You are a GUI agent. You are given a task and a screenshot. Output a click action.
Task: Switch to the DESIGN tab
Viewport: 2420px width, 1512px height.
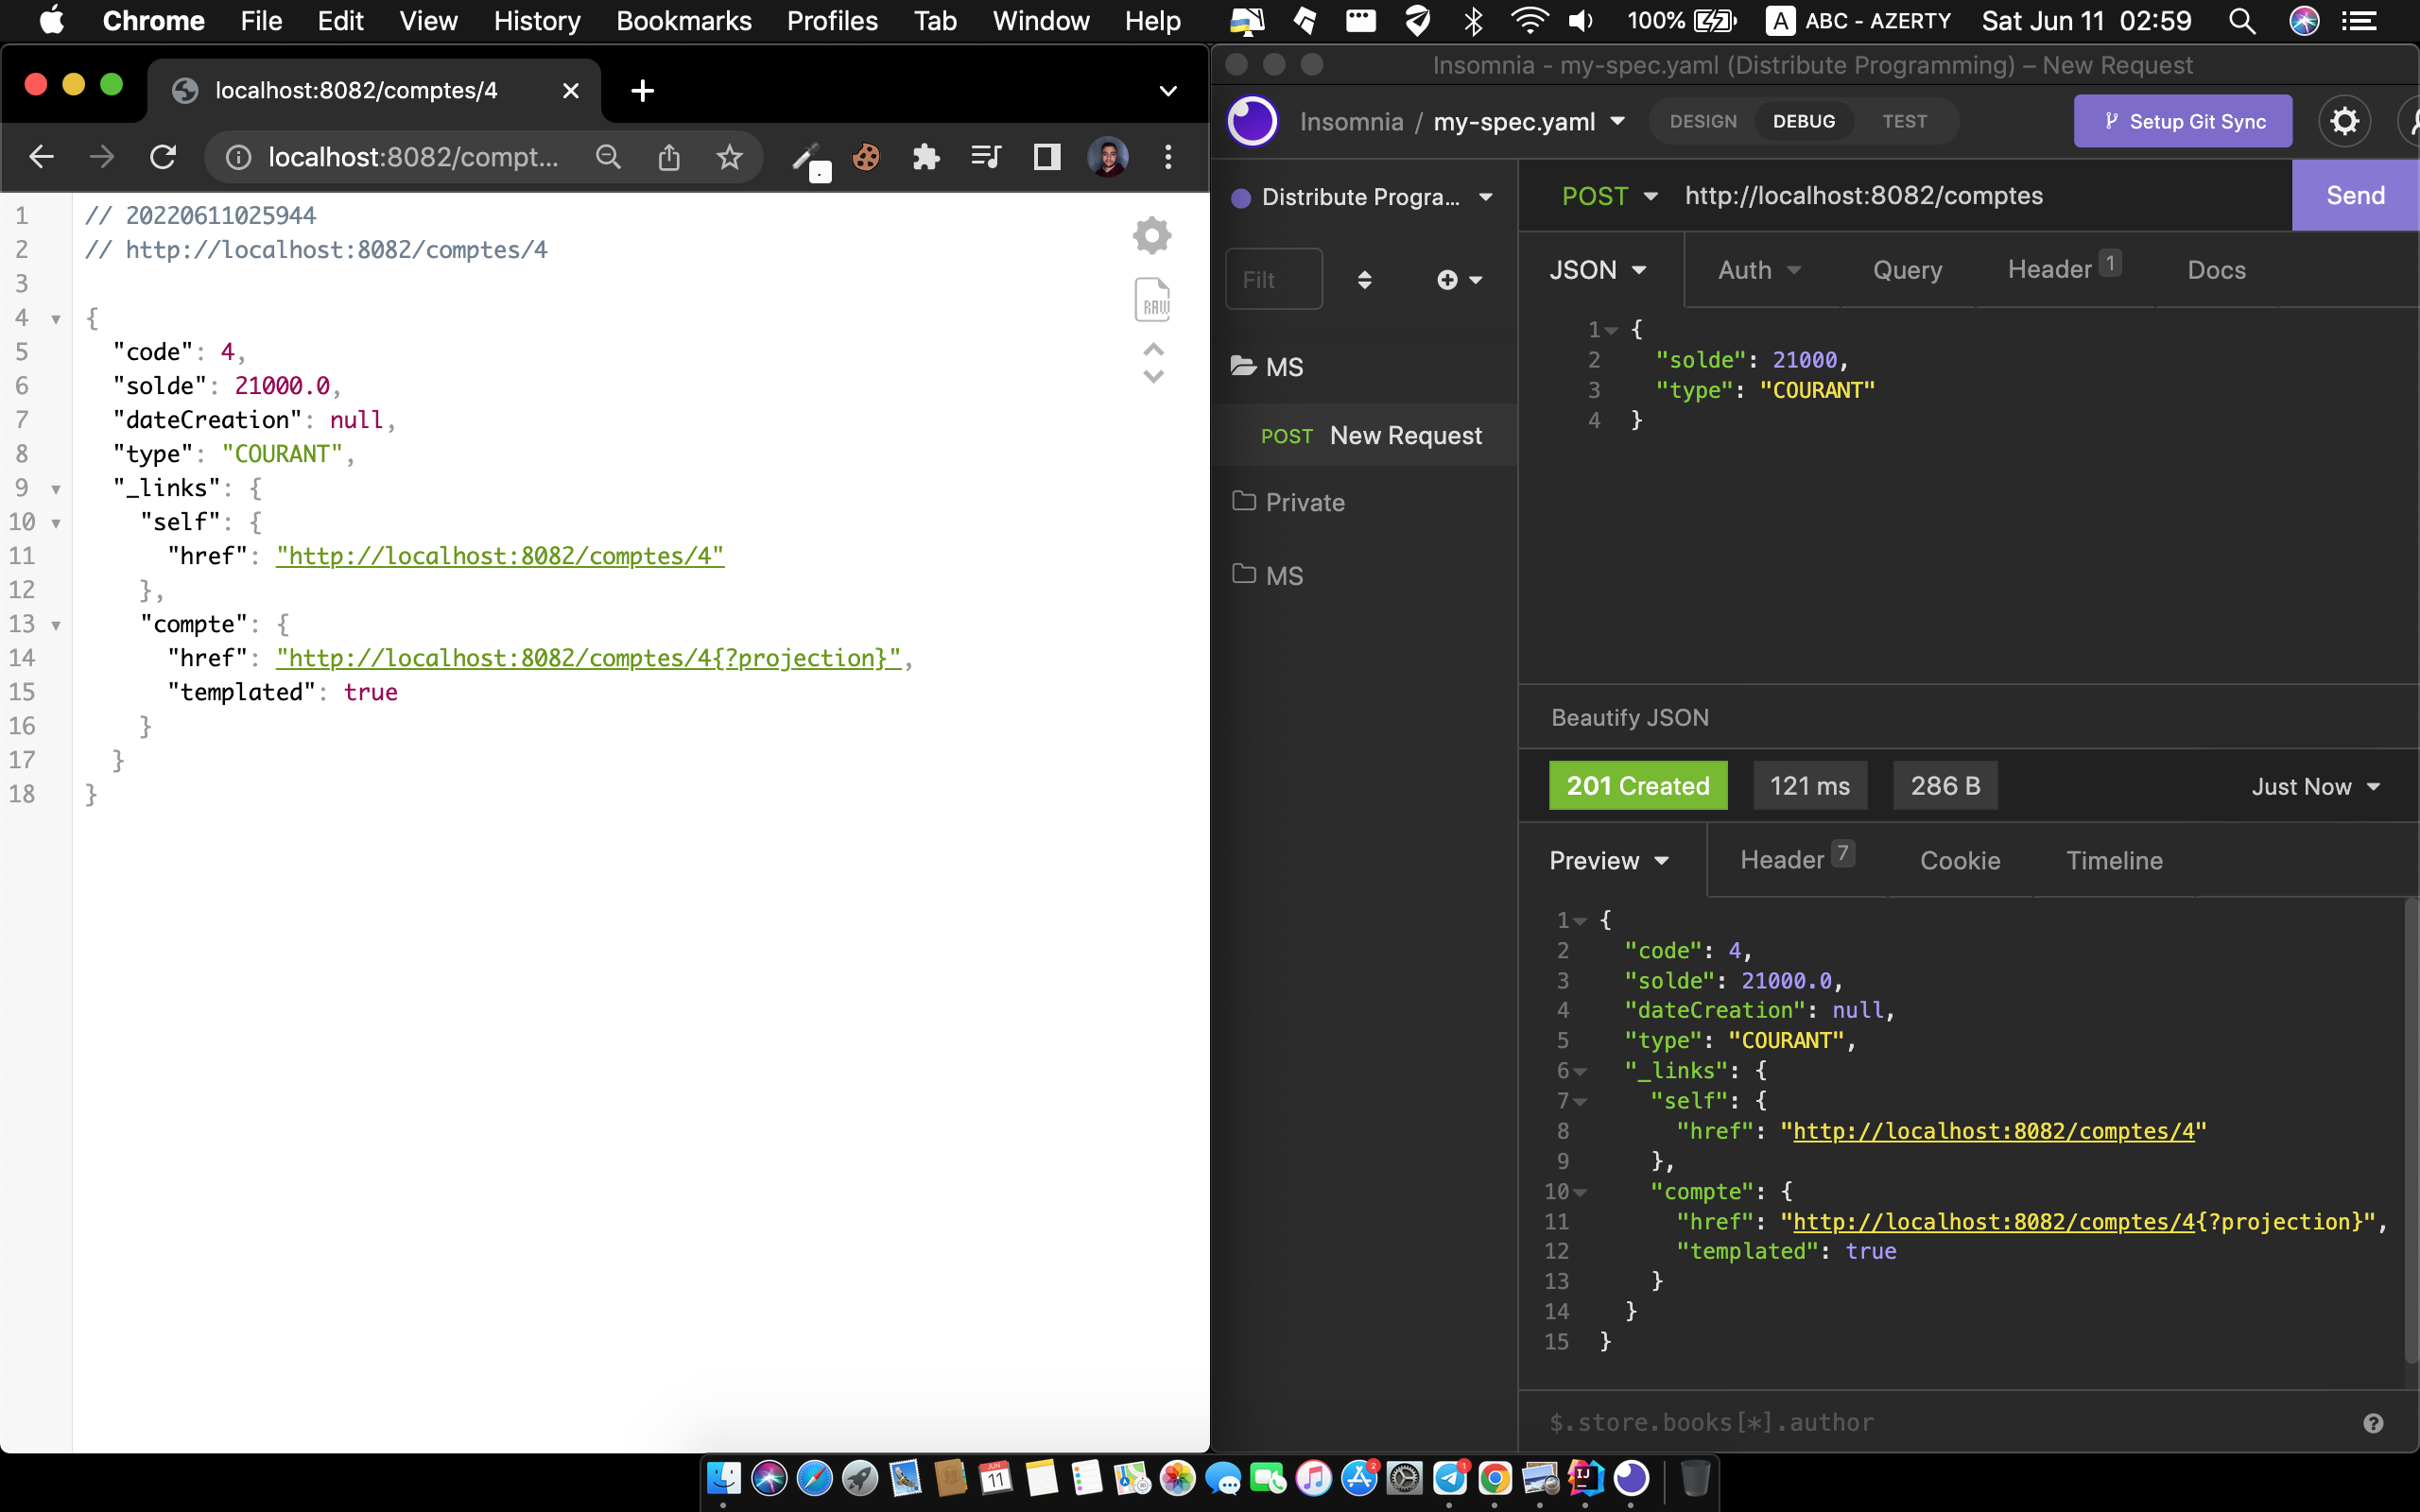(1703, 121)
